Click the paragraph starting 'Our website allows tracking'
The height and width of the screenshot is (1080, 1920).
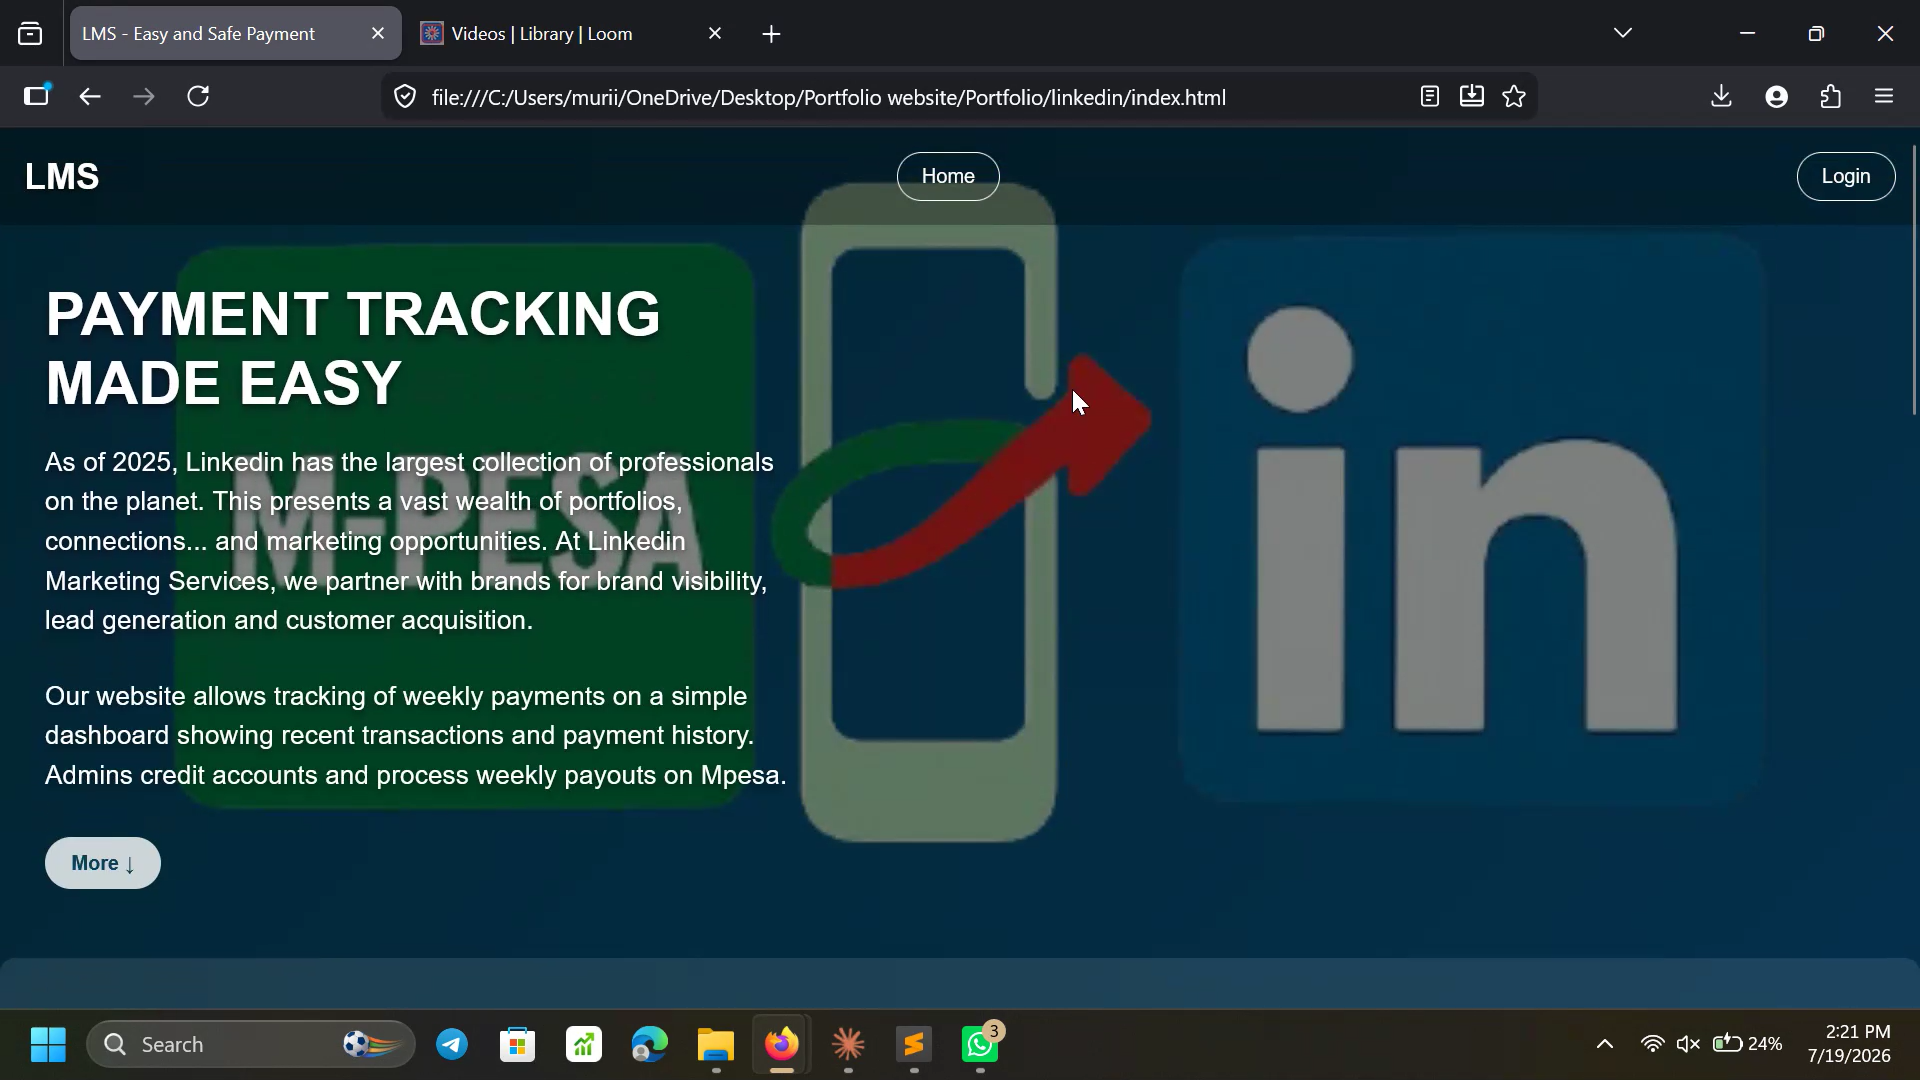[x=416, y=736]
